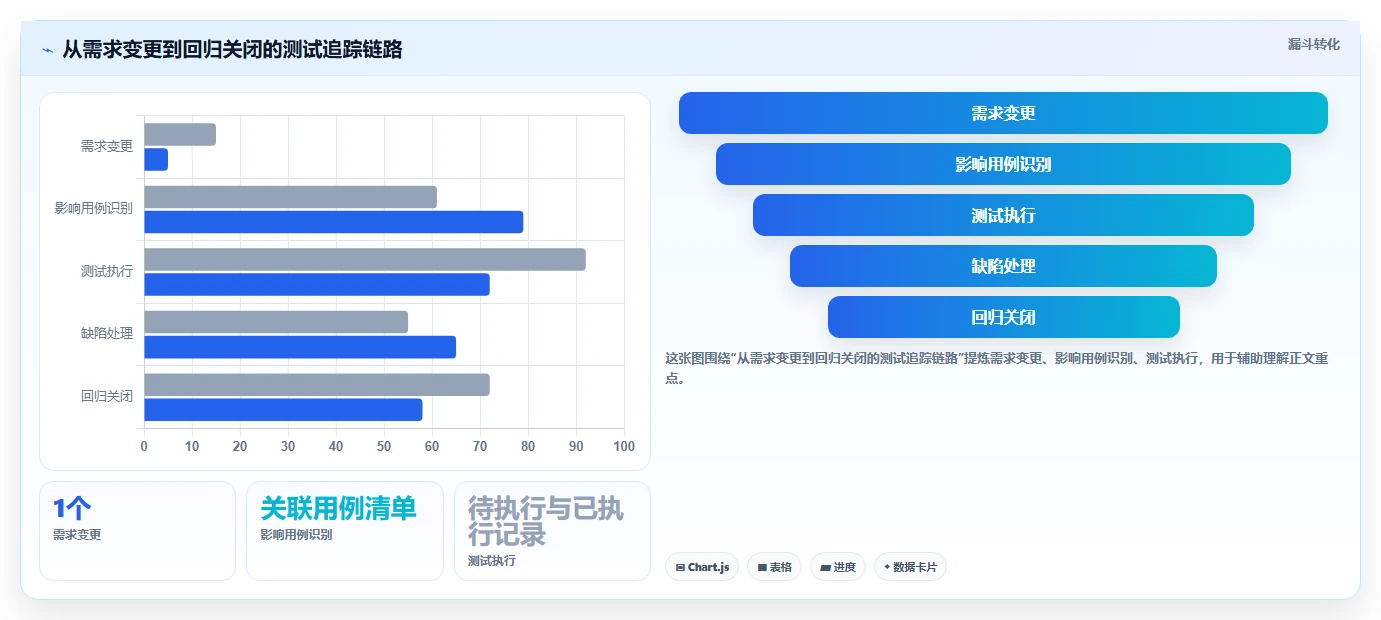Open the 1个 需求变更 stat card
This screenshot has height=620, width=1381.
click(137, 531)
